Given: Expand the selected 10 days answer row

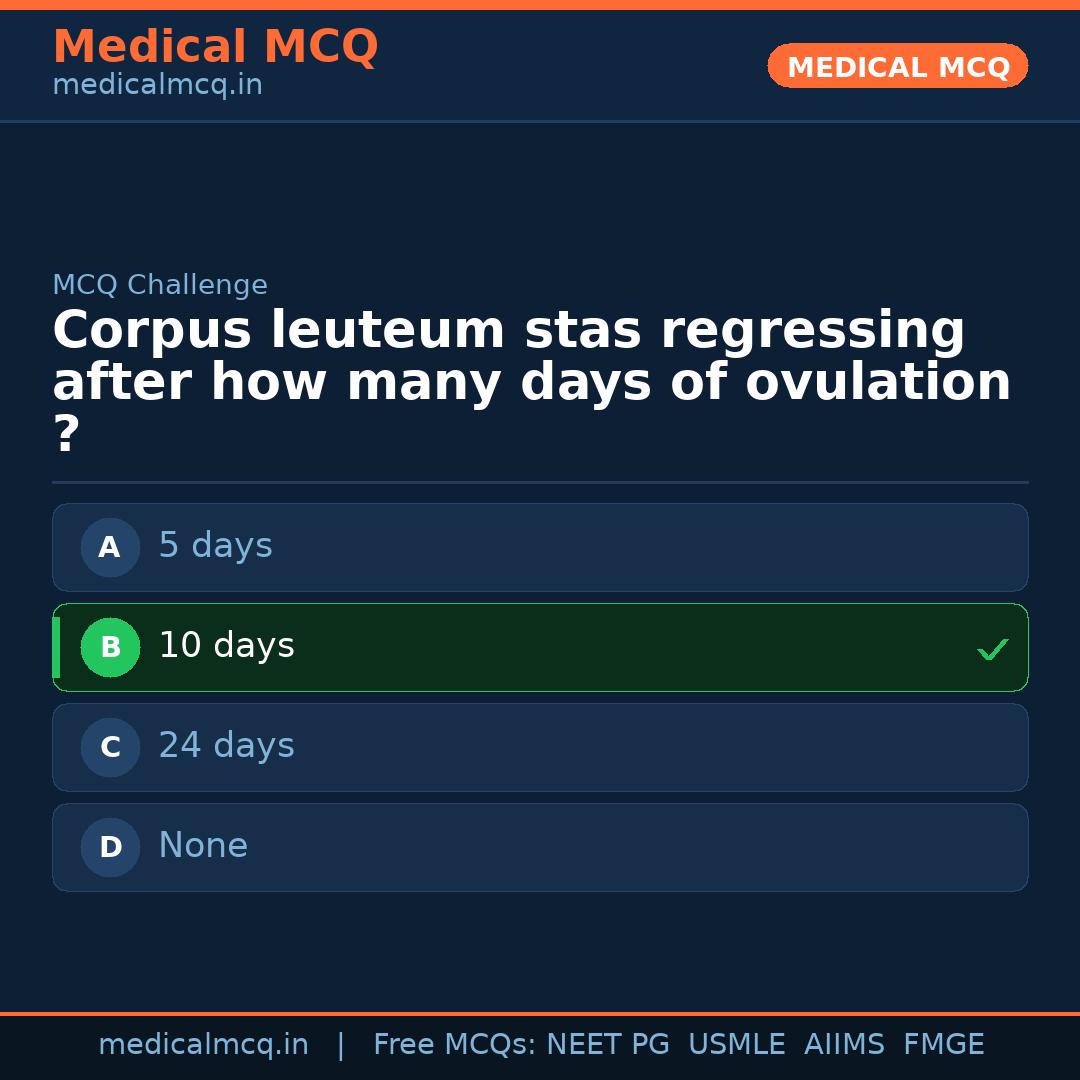Looking at the screenshot, I should tap(540, 647).
